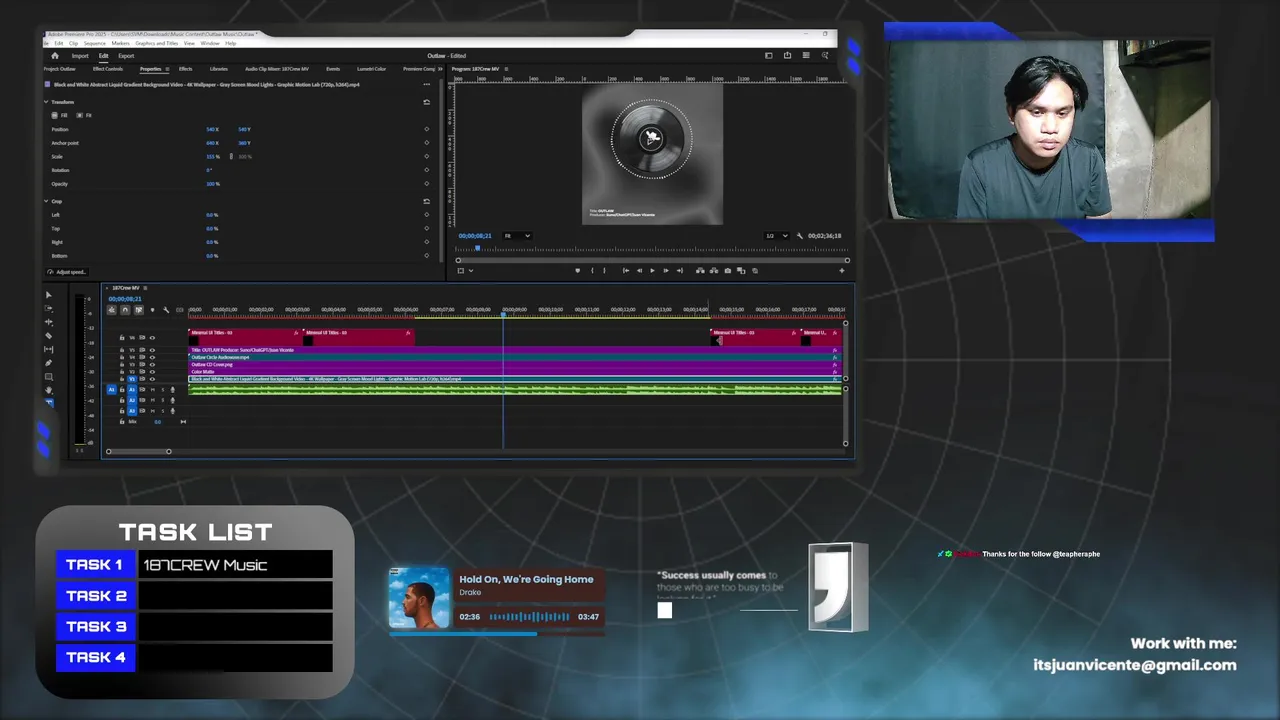Add a marker in the timeline header

click(x=152, y=310)
